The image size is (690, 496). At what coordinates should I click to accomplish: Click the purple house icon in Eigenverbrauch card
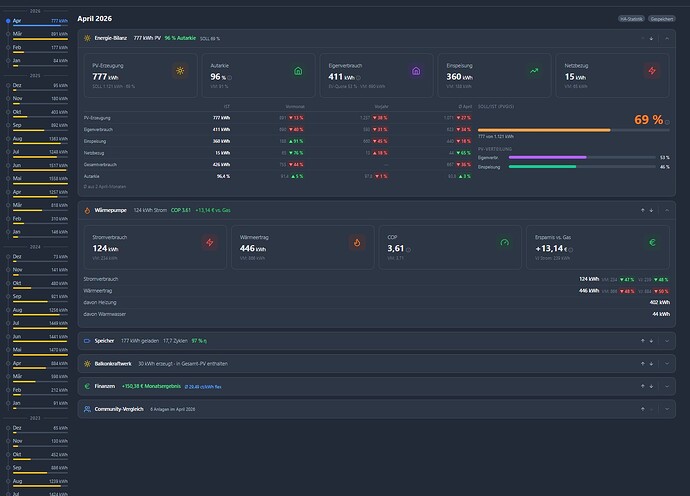pos(416,71)
